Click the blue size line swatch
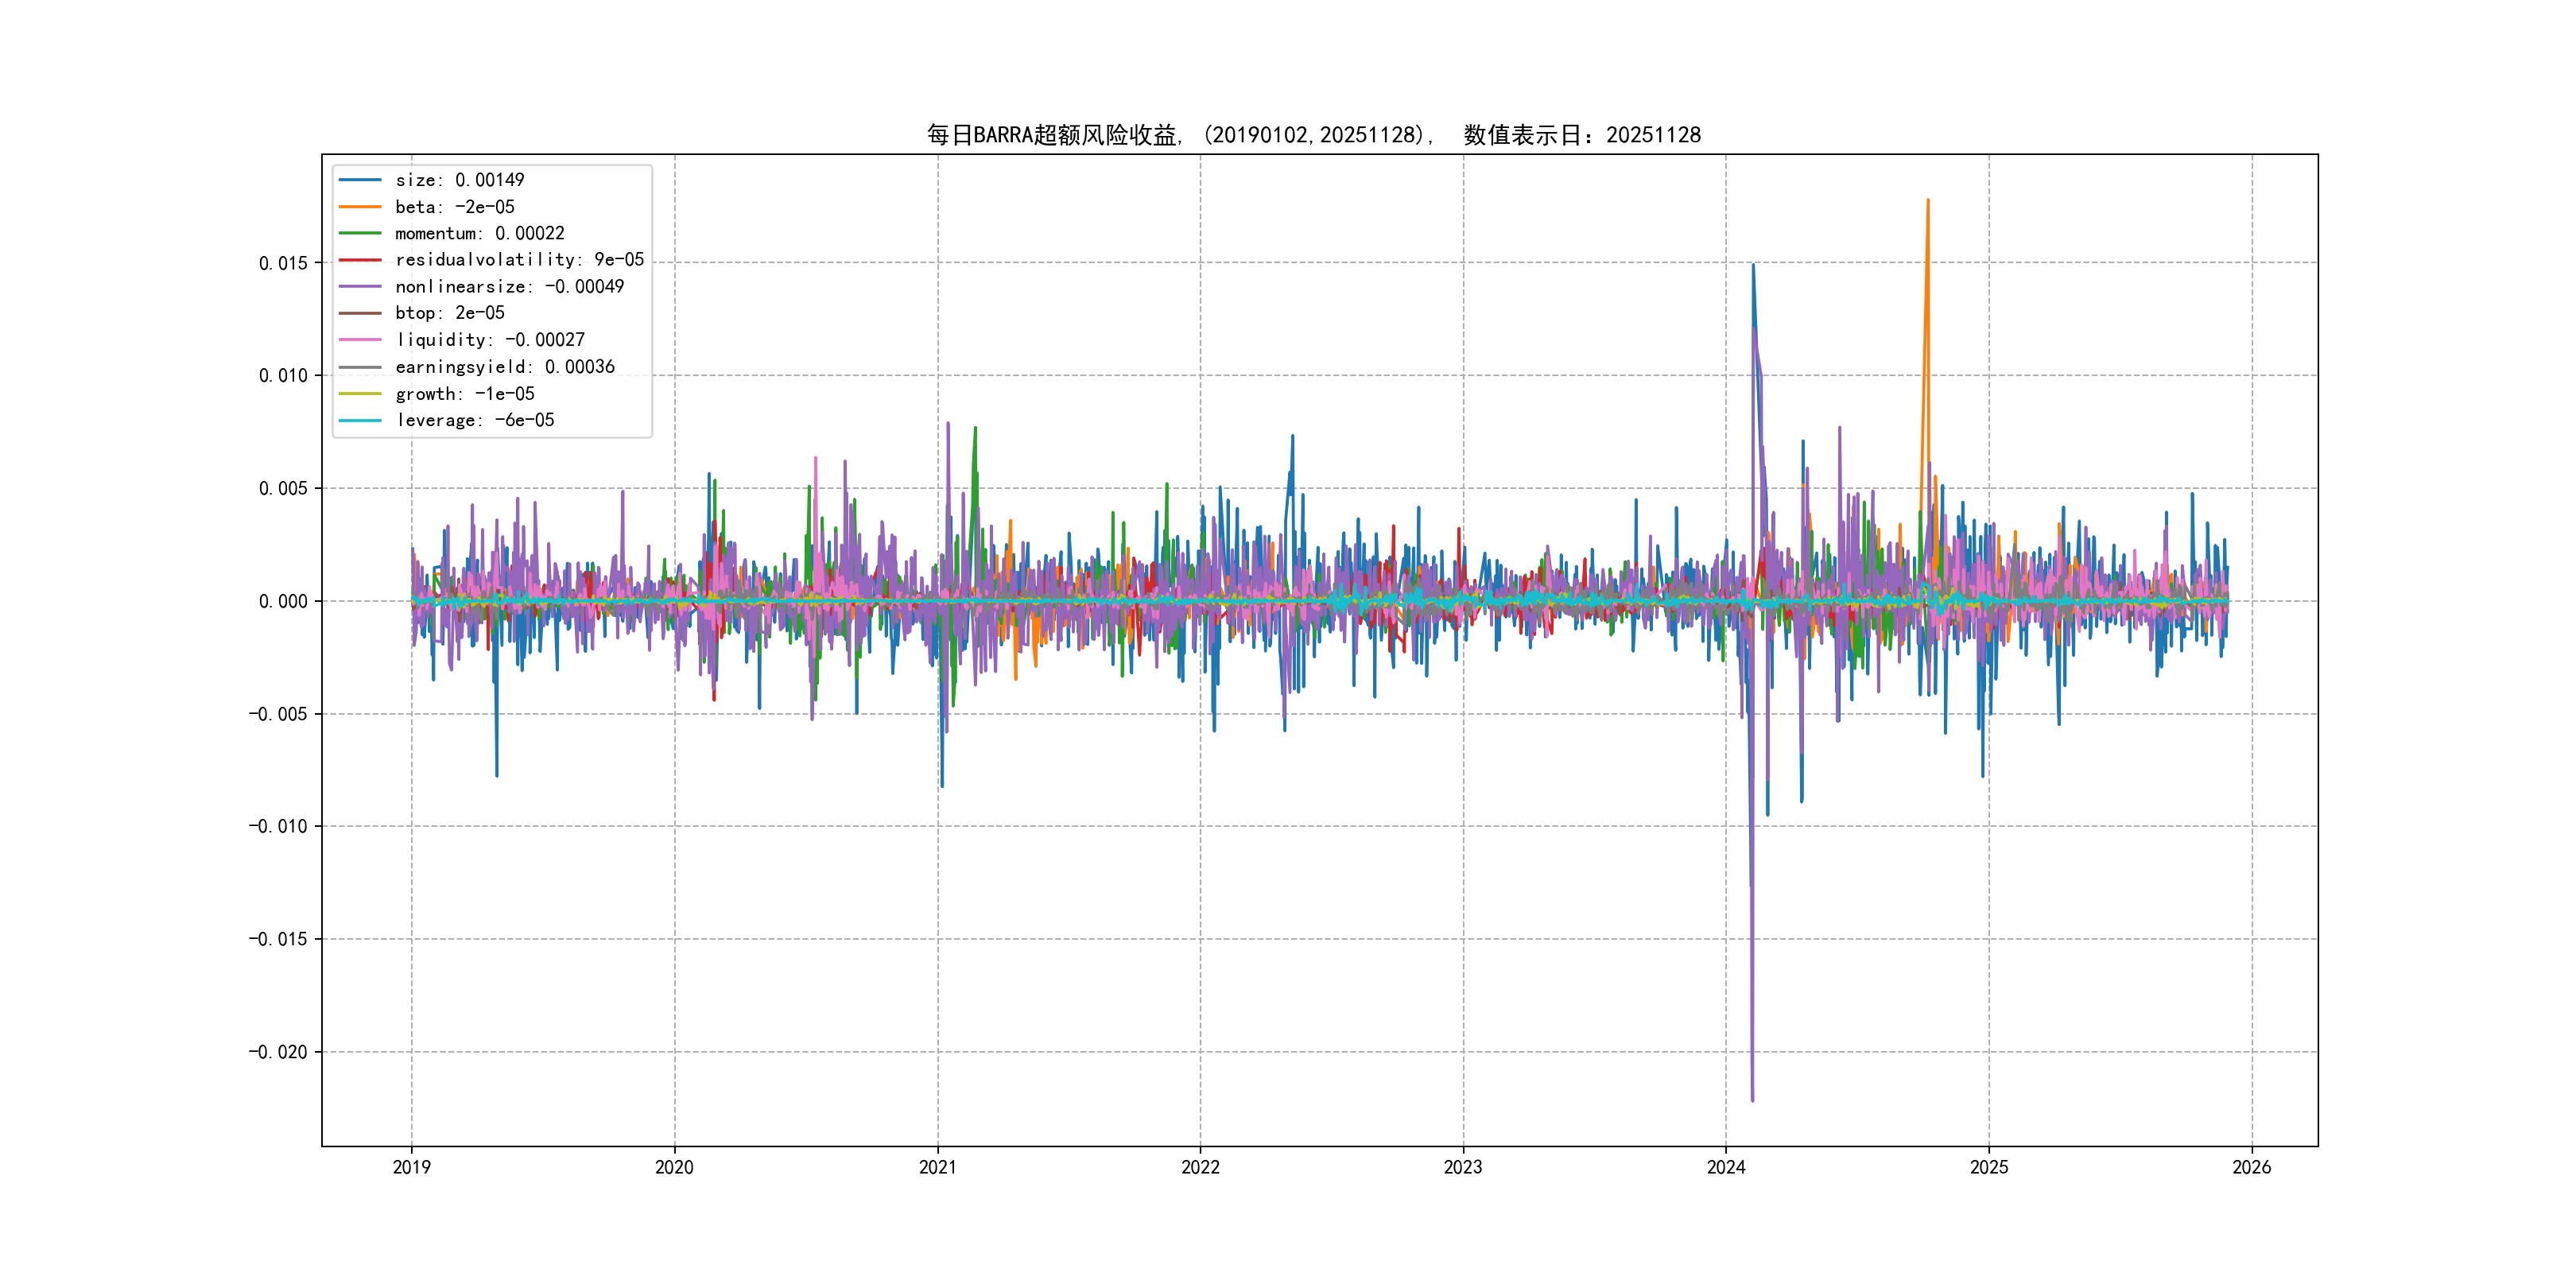This screenshot has width=2576, height=1288. (360, 180)
